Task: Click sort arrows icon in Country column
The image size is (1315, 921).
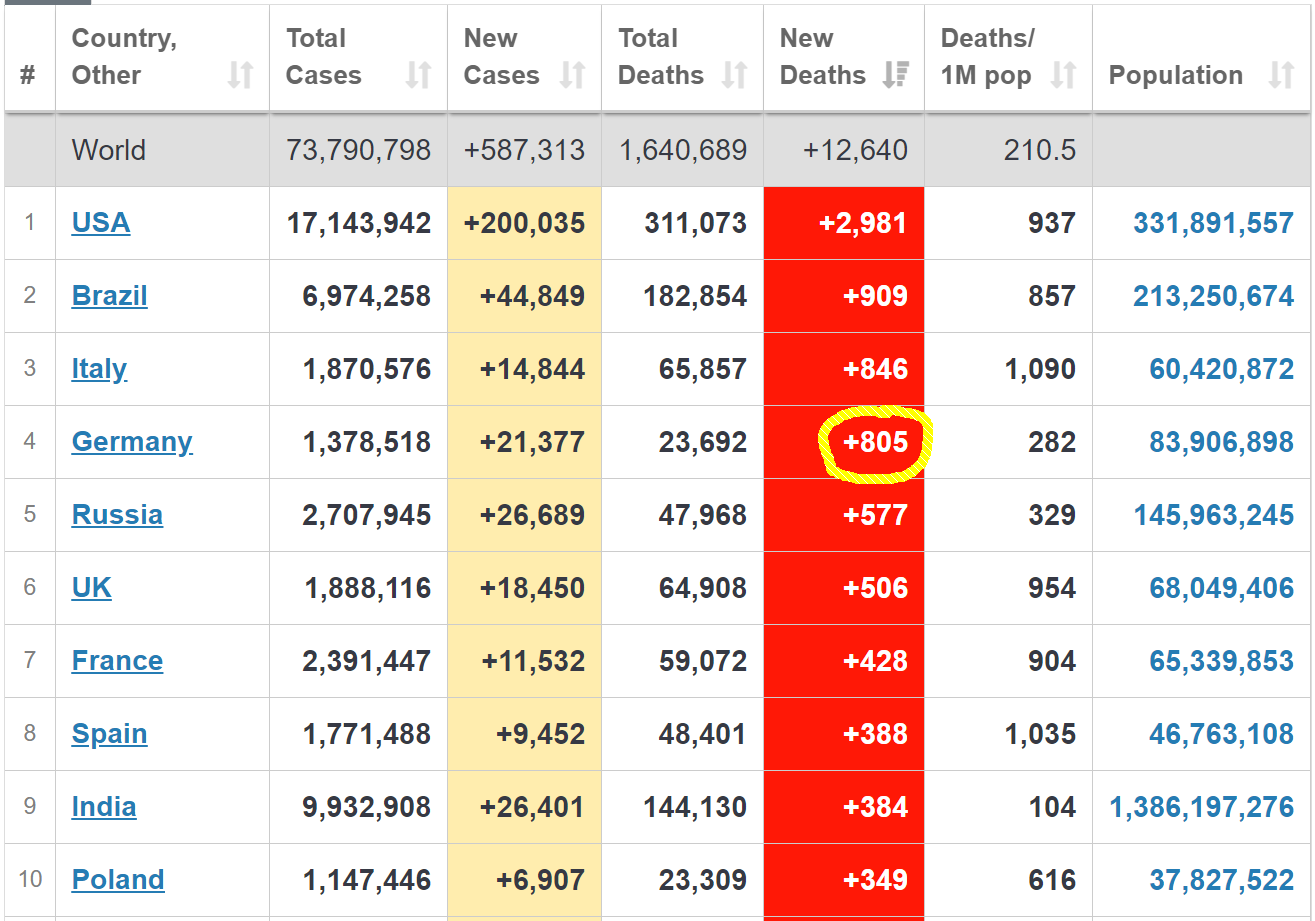Action: (240, 75)
